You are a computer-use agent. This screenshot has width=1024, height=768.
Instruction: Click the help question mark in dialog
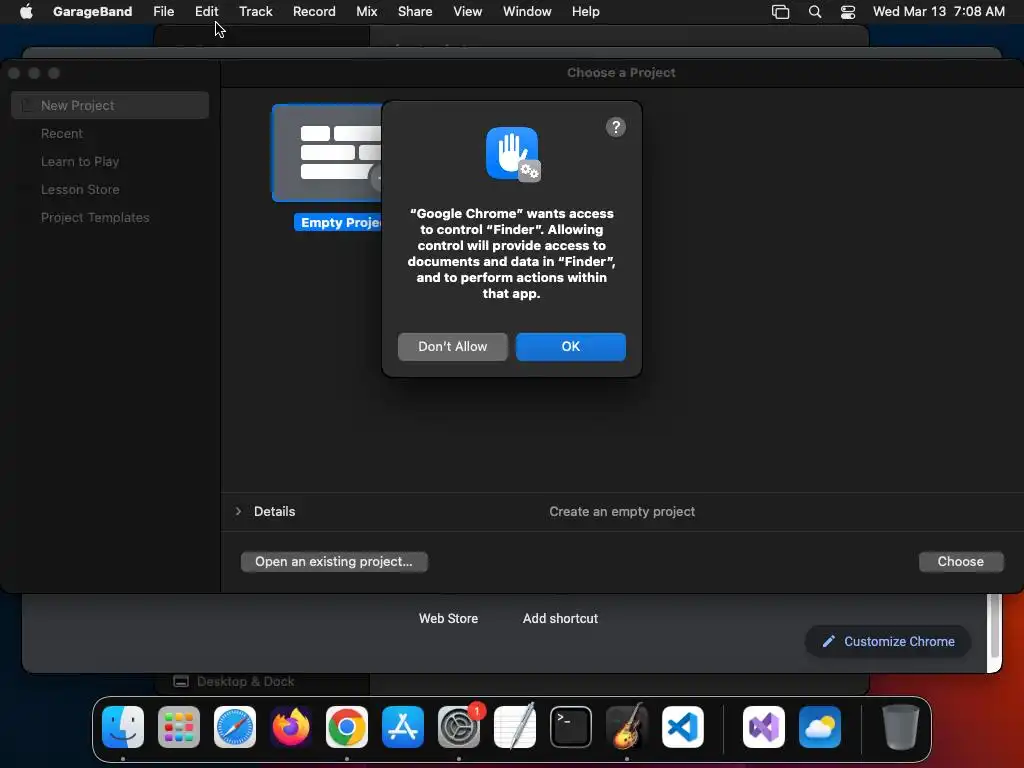click(x=616, y=127)
